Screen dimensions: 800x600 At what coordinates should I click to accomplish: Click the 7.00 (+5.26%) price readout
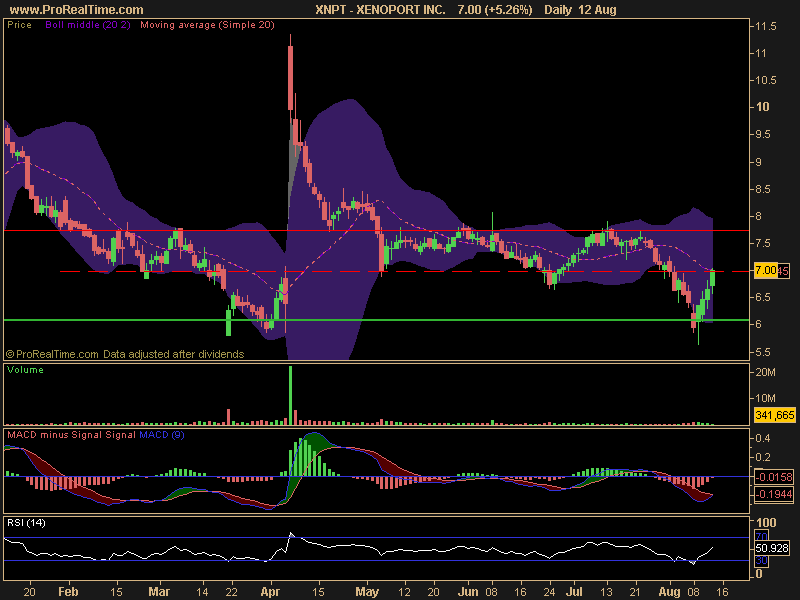pyautogui.click(x=494, y=9)
